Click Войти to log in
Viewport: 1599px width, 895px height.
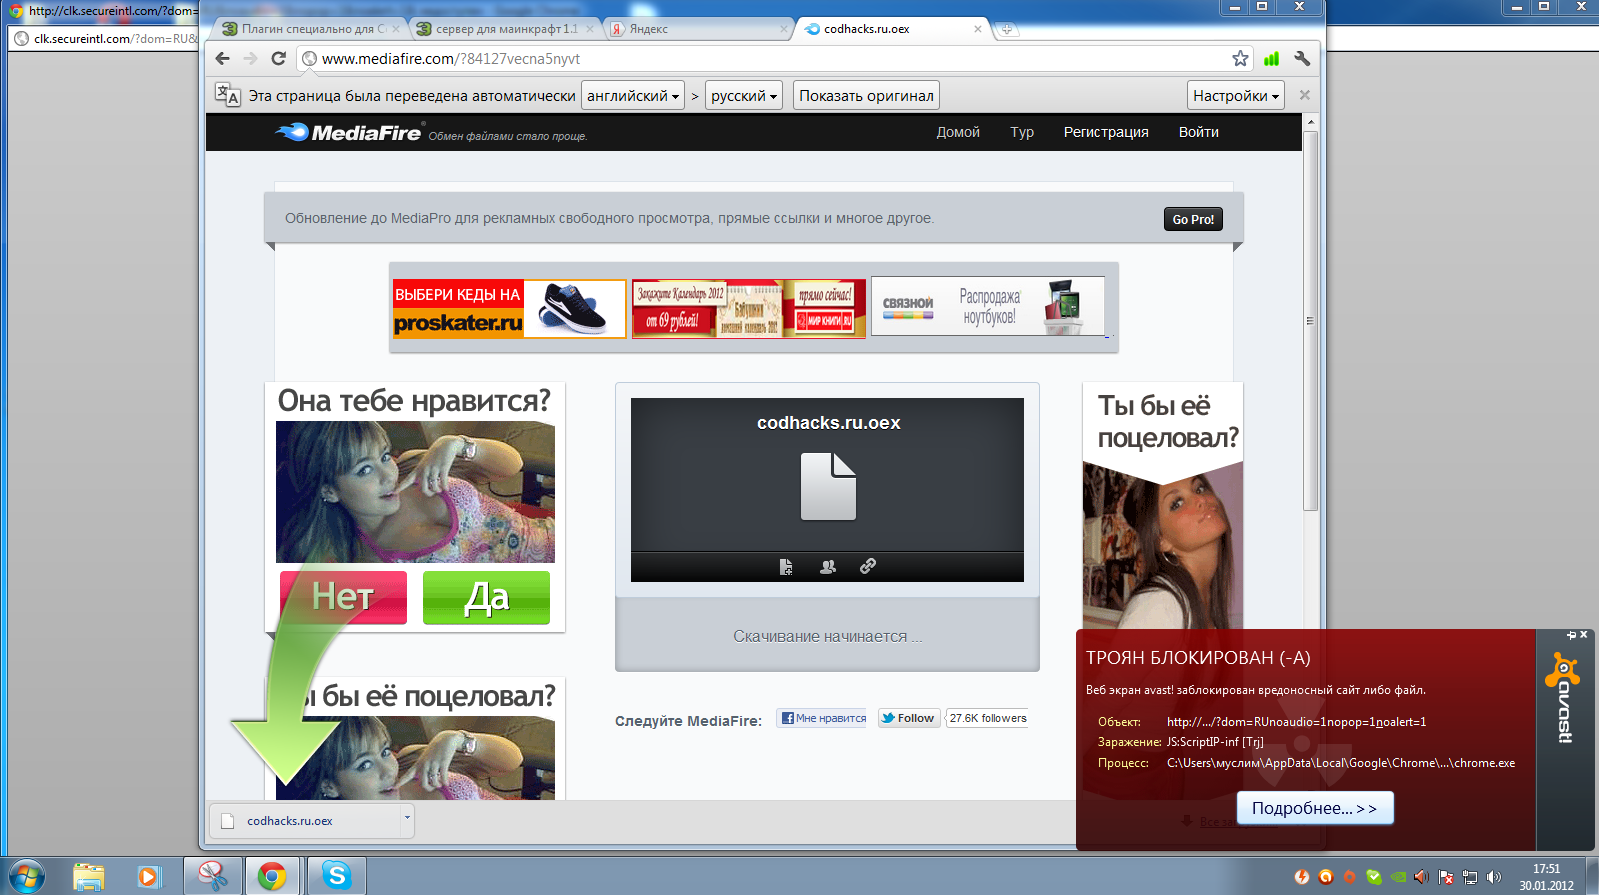(1198, 132)
